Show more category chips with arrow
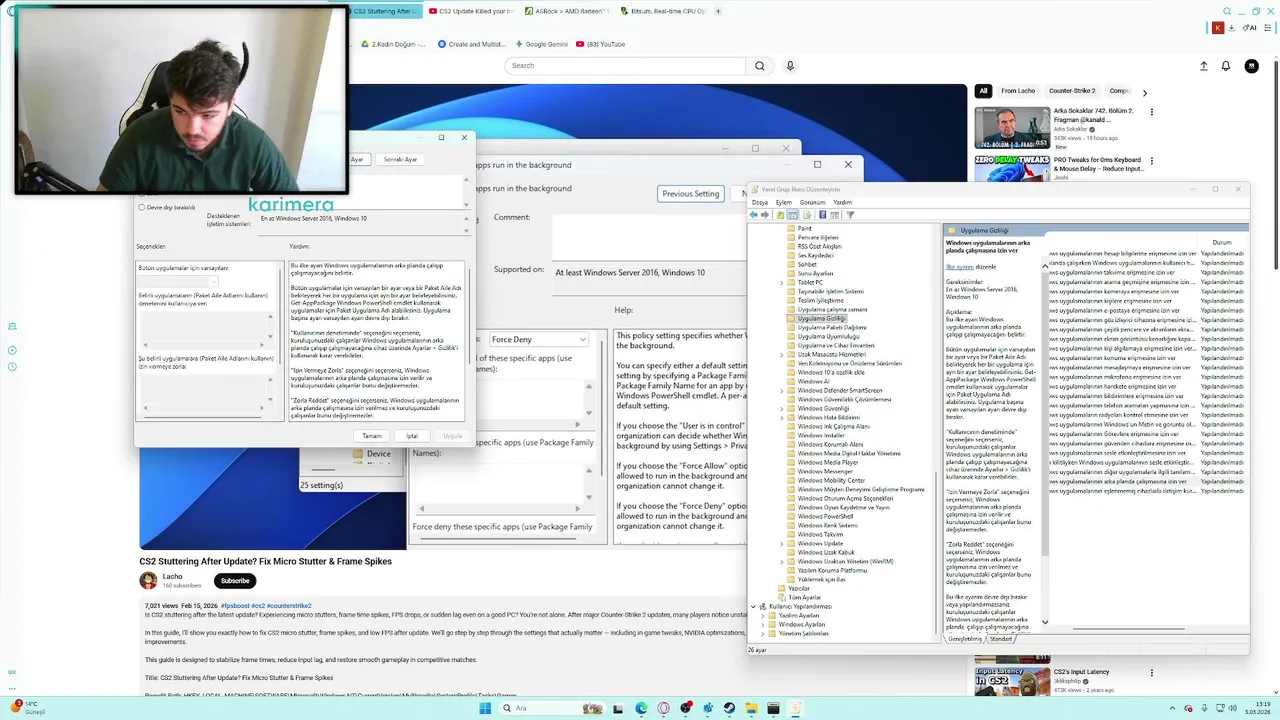Image resolution: width=1280 pixels, height=720 pixels. [x=1145, y=92]
